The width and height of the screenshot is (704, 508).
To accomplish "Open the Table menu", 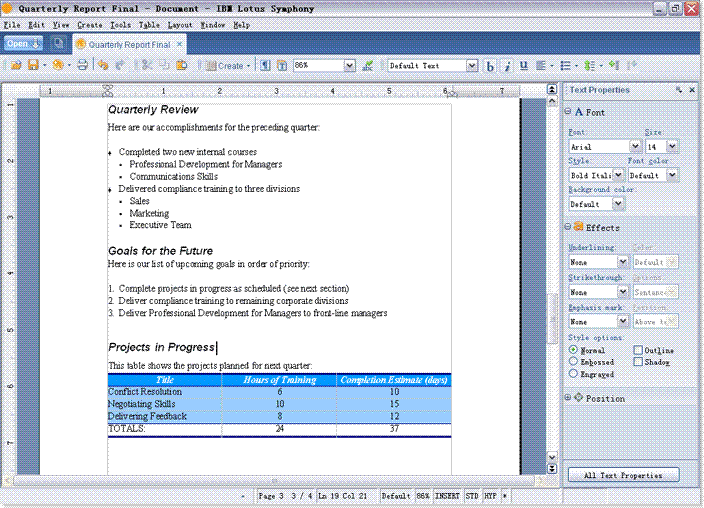I will [149, 25].
